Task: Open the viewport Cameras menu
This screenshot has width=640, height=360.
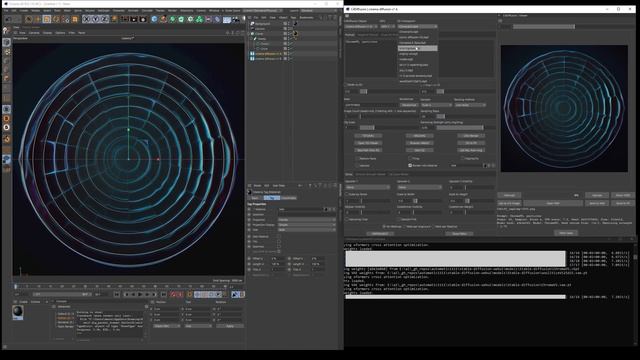Action: pyautogui.click(x=34, y=33)
